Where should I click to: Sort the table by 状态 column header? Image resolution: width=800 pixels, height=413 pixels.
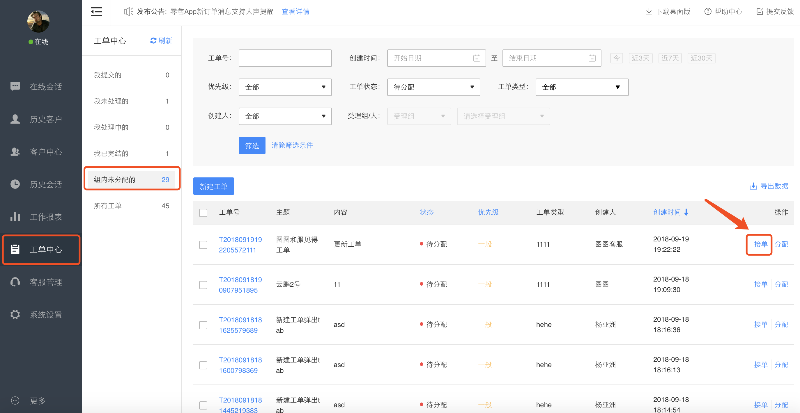tap(426, 212)
